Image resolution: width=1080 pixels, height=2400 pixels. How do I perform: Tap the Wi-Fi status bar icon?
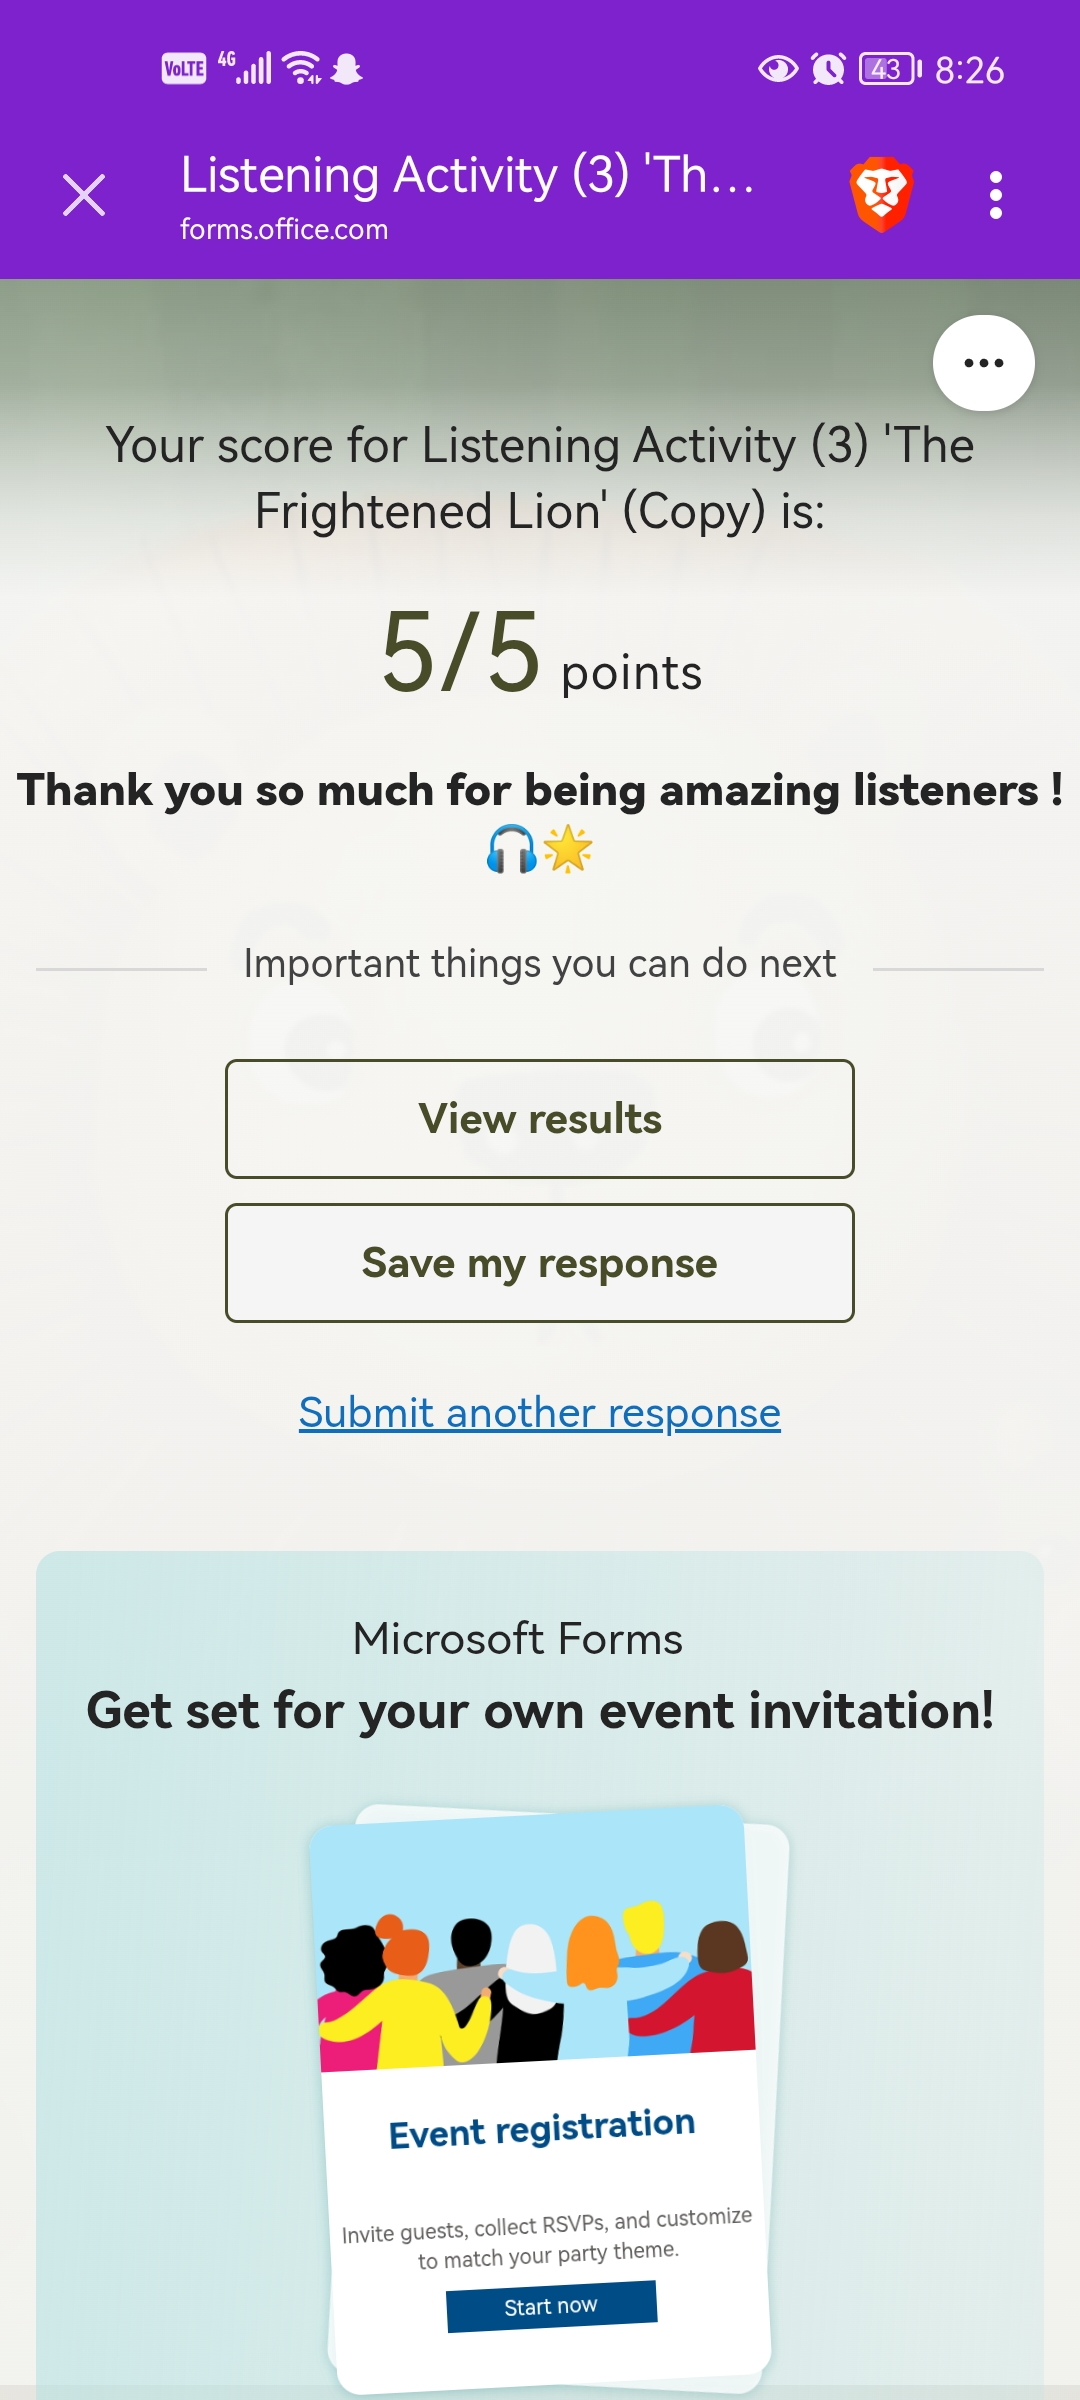coord(301,68)
